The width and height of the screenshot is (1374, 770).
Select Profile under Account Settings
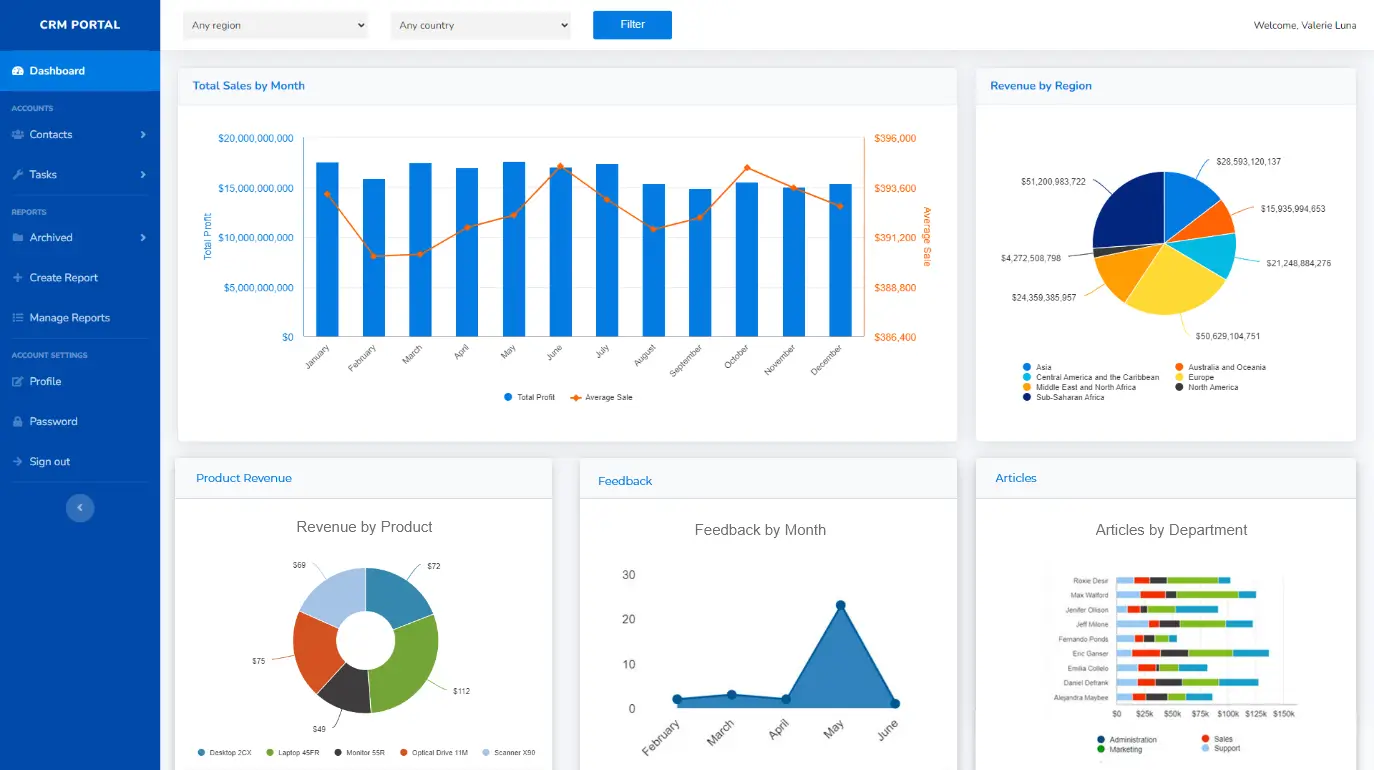tap(44, 381)
